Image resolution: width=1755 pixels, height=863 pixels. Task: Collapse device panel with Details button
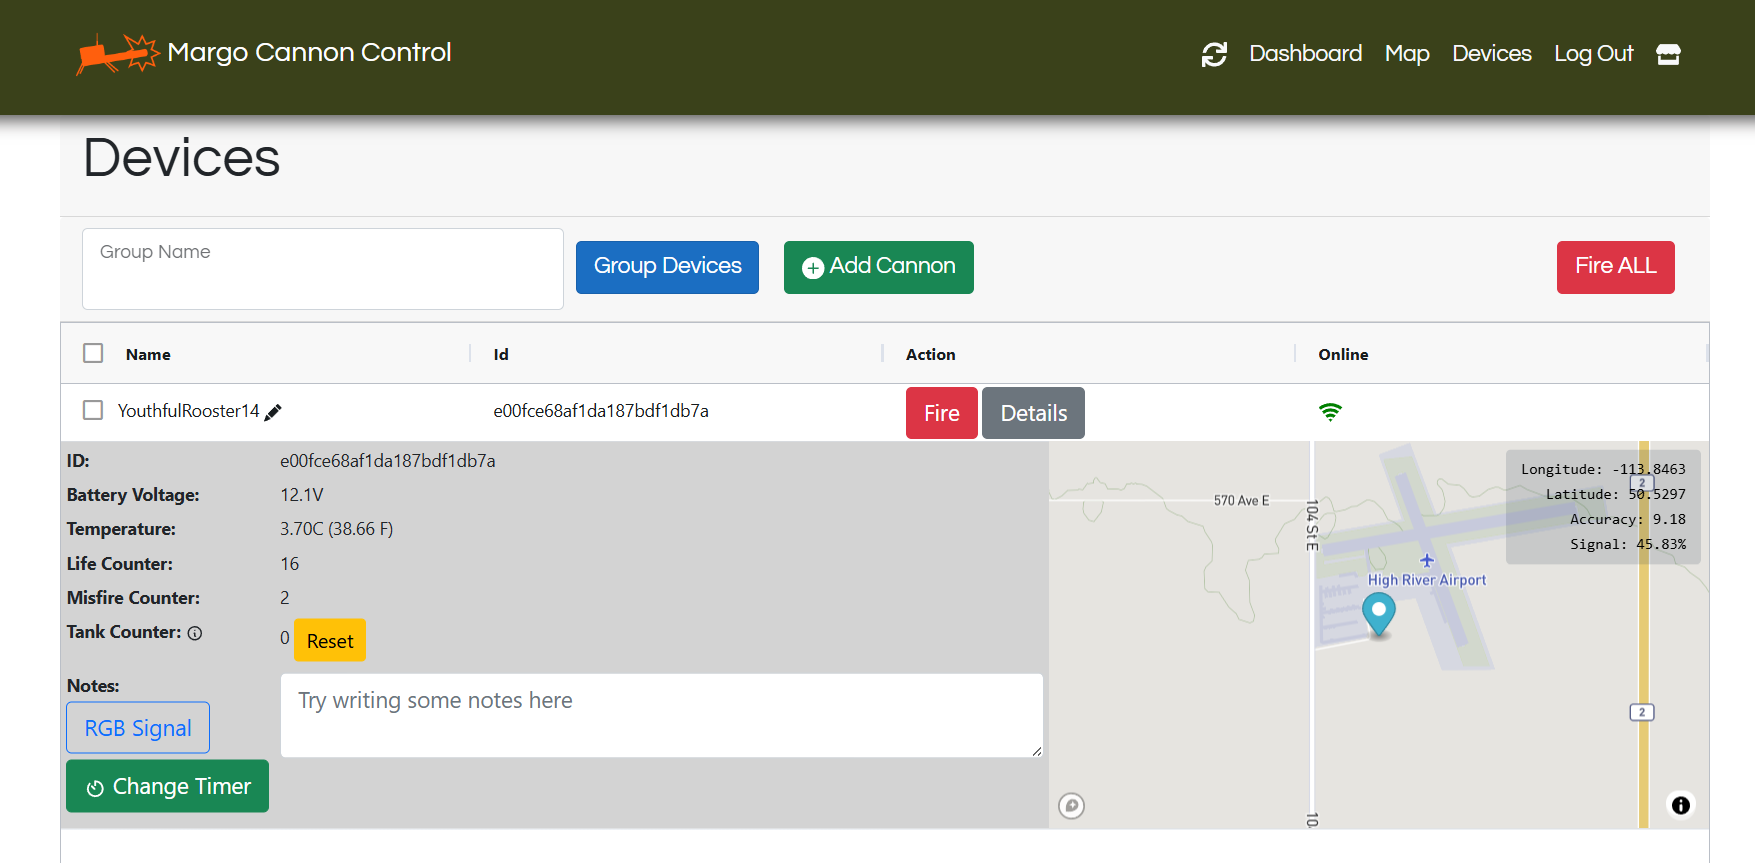pyautogui.click(x=1033, y=413)
